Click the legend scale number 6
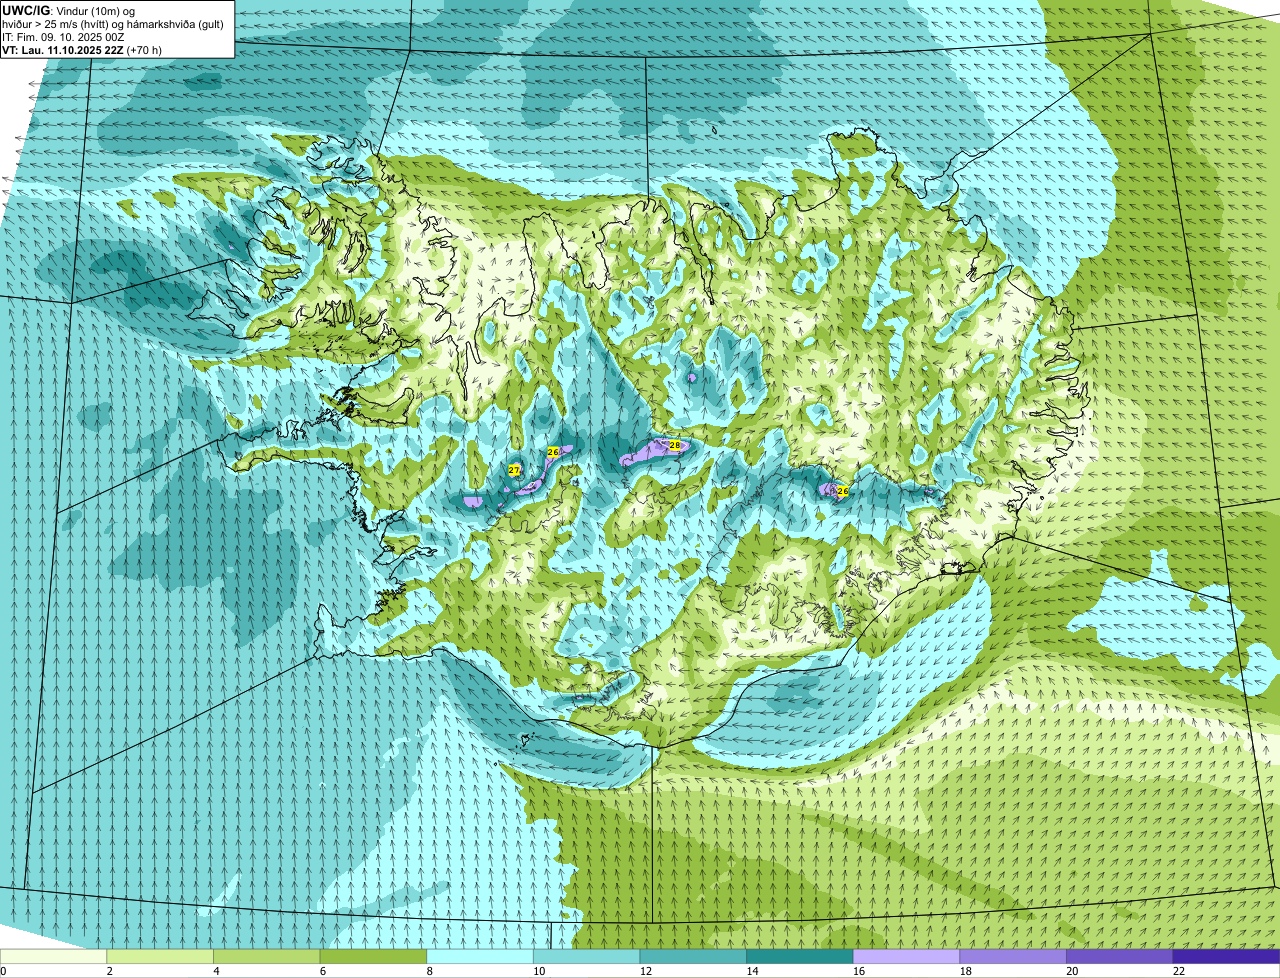This screenshot has height=978, width=1280. coord(323,971)
